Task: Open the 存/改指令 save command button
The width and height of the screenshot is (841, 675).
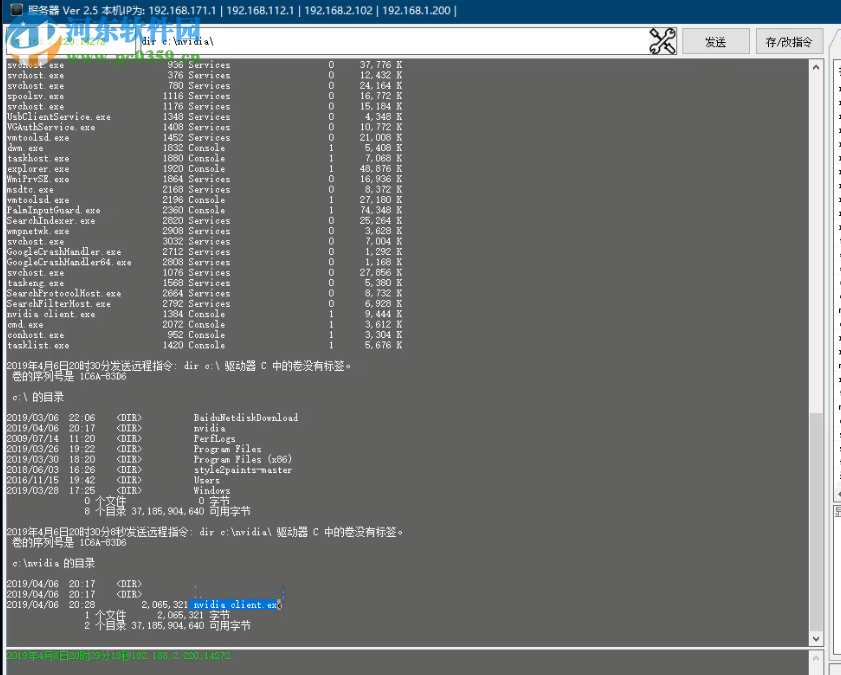Action: click(x=789, y=42)
